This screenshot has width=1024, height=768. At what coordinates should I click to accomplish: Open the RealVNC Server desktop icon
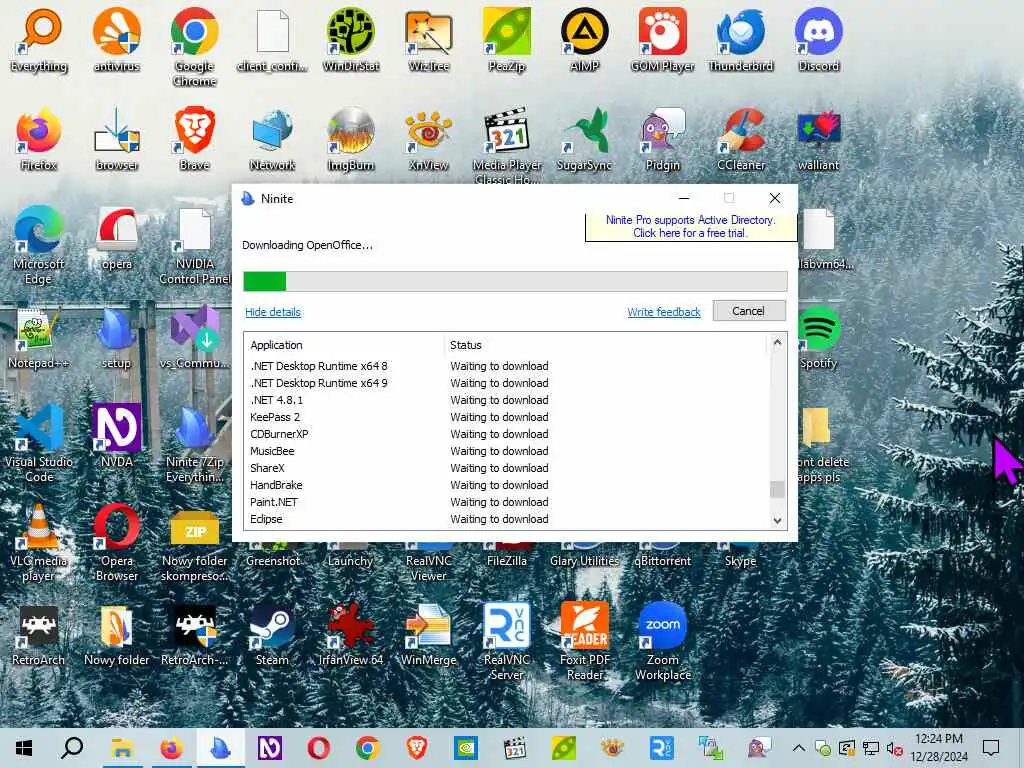(507, 641)
